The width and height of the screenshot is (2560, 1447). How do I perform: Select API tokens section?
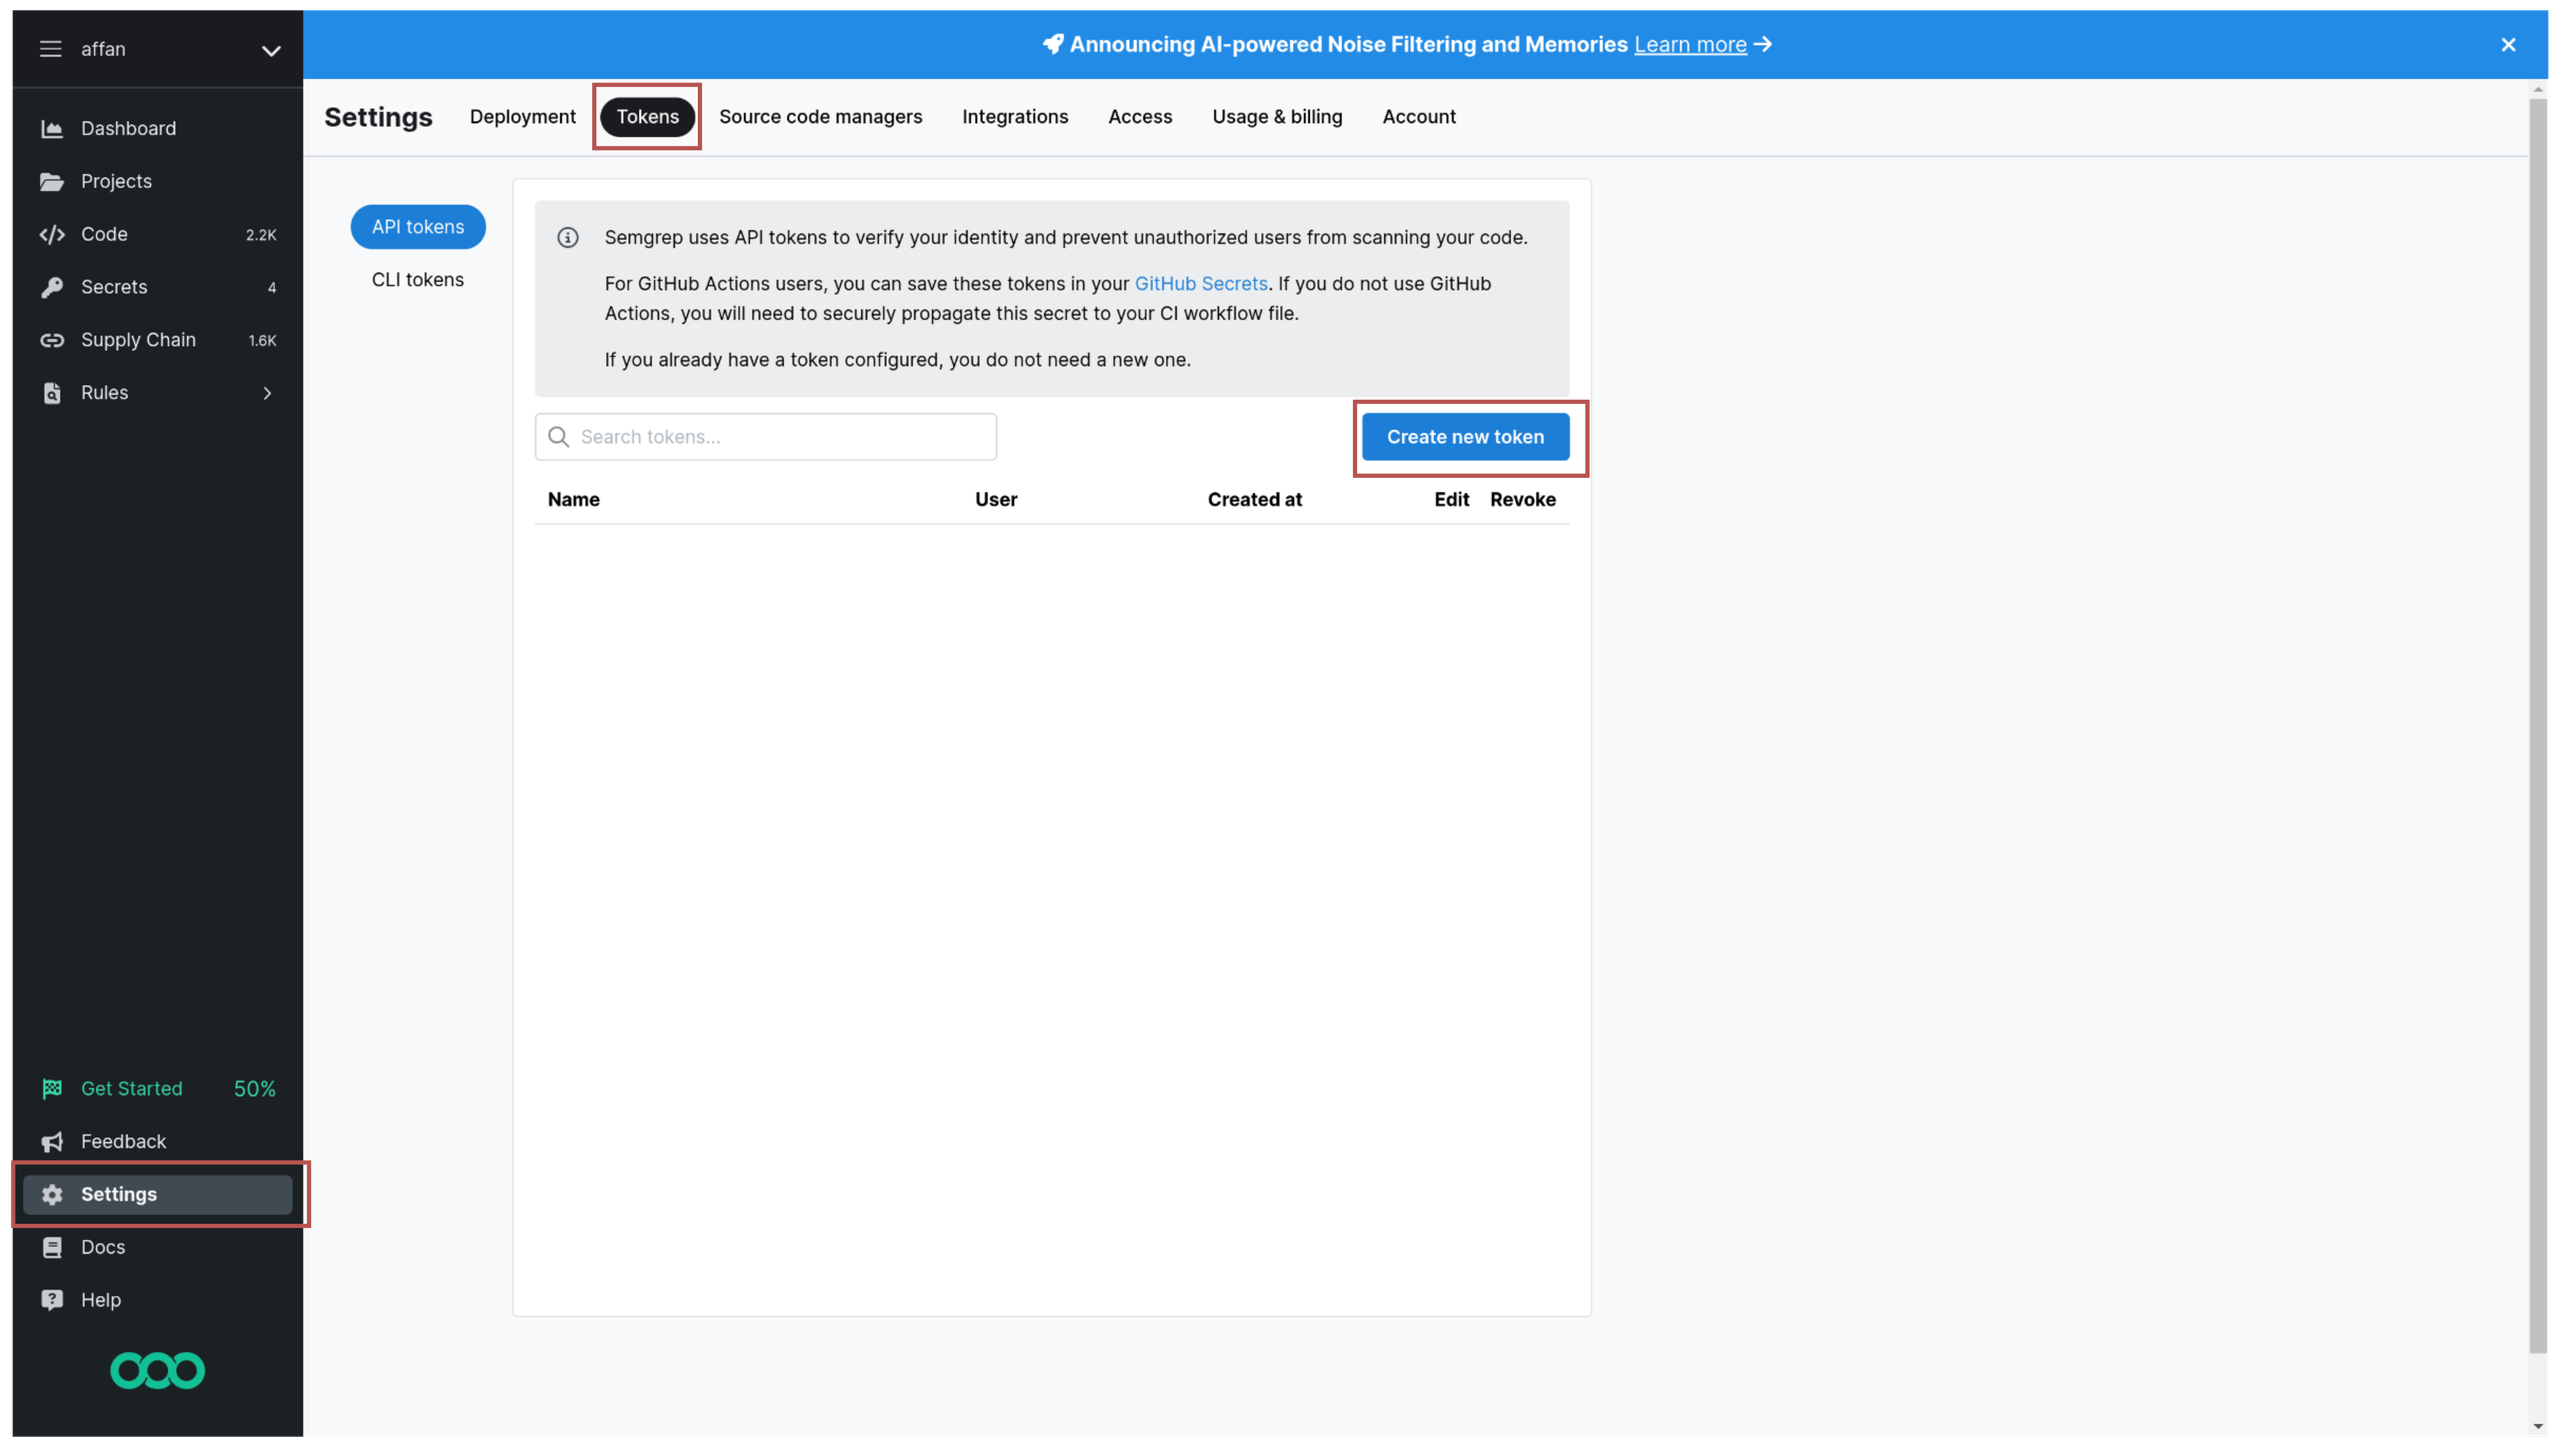pyautogui.click(x=418, y=227)
